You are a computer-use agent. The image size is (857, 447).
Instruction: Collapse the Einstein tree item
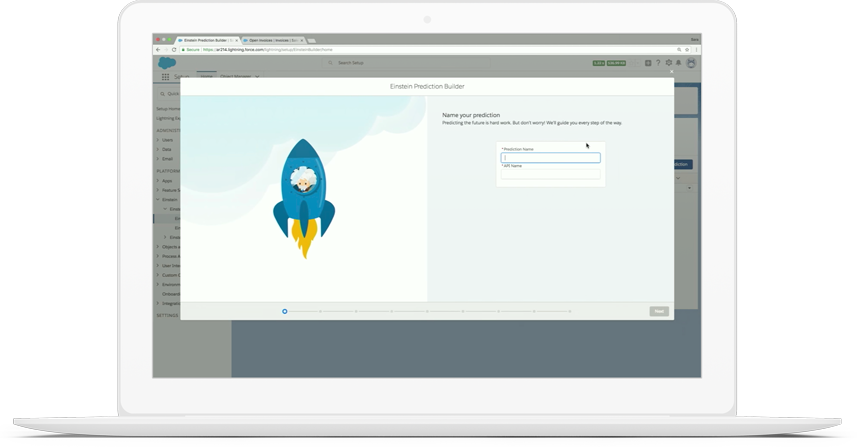pyautogui.click(x=158, y=199)
